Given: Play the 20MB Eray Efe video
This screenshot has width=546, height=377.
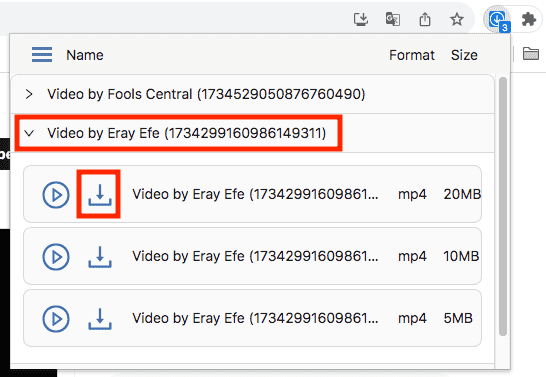Looking at the screenshot, I should pos(56,195).
